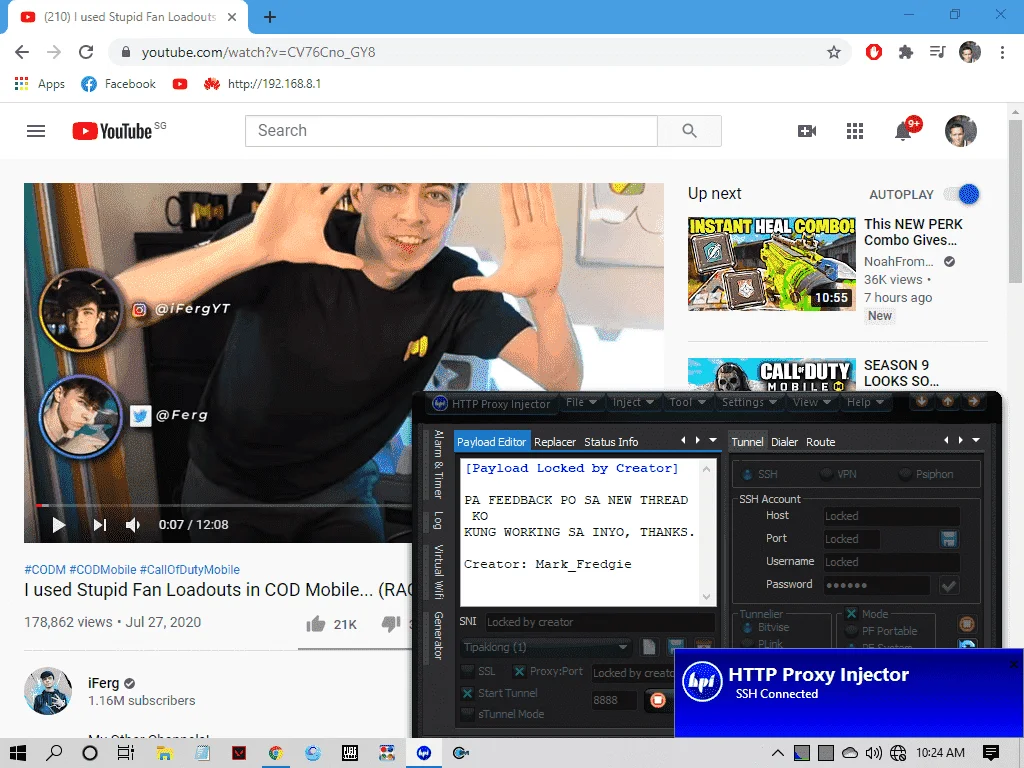Click the orange round icon beside Mode
1024x768 pixels.
tap(967, 624)
